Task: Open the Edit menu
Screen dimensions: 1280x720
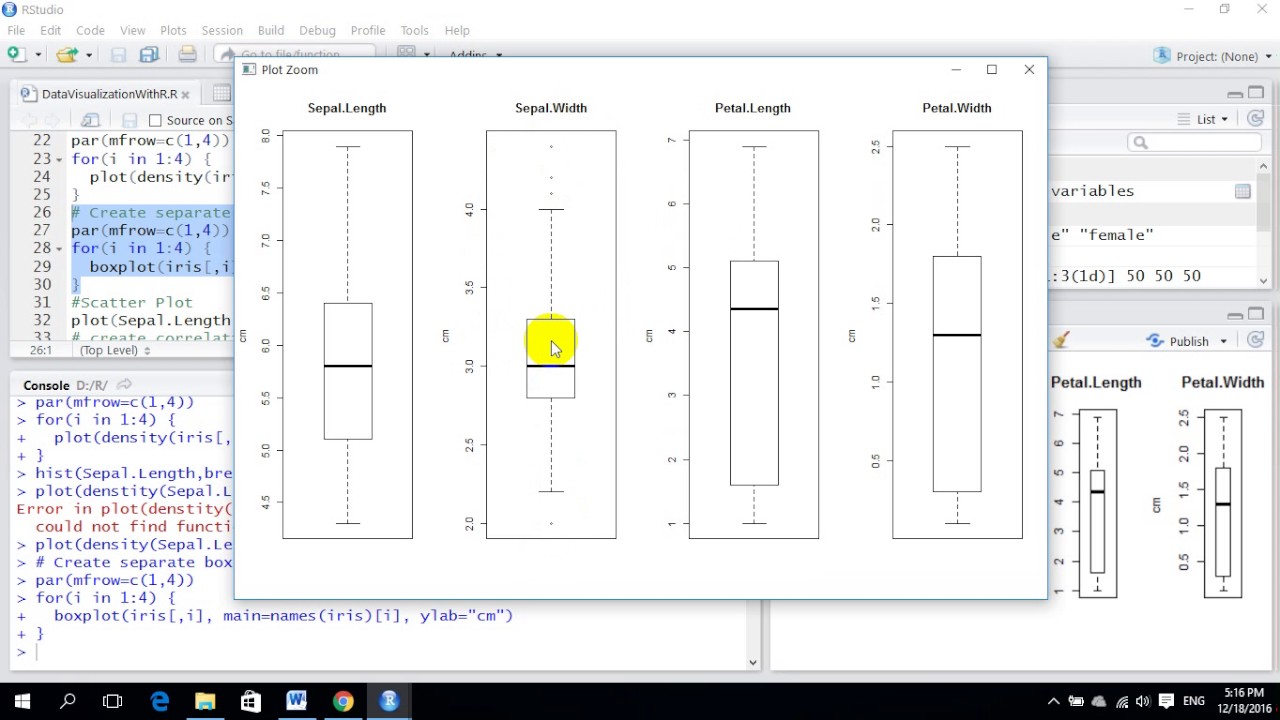Action: tap(50, 30)
